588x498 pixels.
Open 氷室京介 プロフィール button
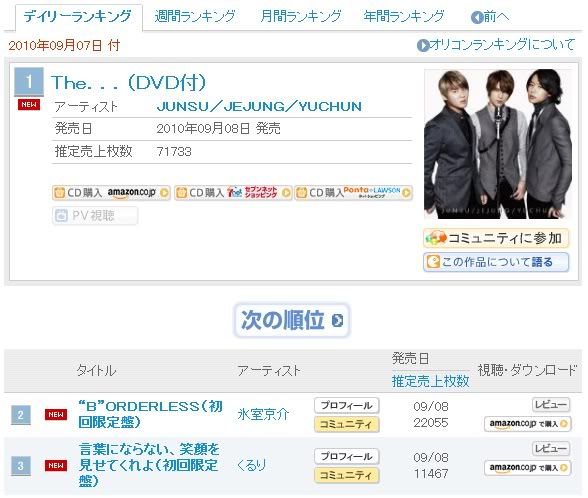[346, 405]
